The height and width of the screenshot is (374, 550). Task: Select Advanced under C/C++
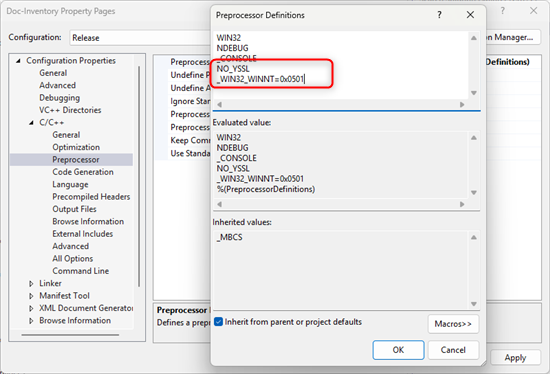71,246
